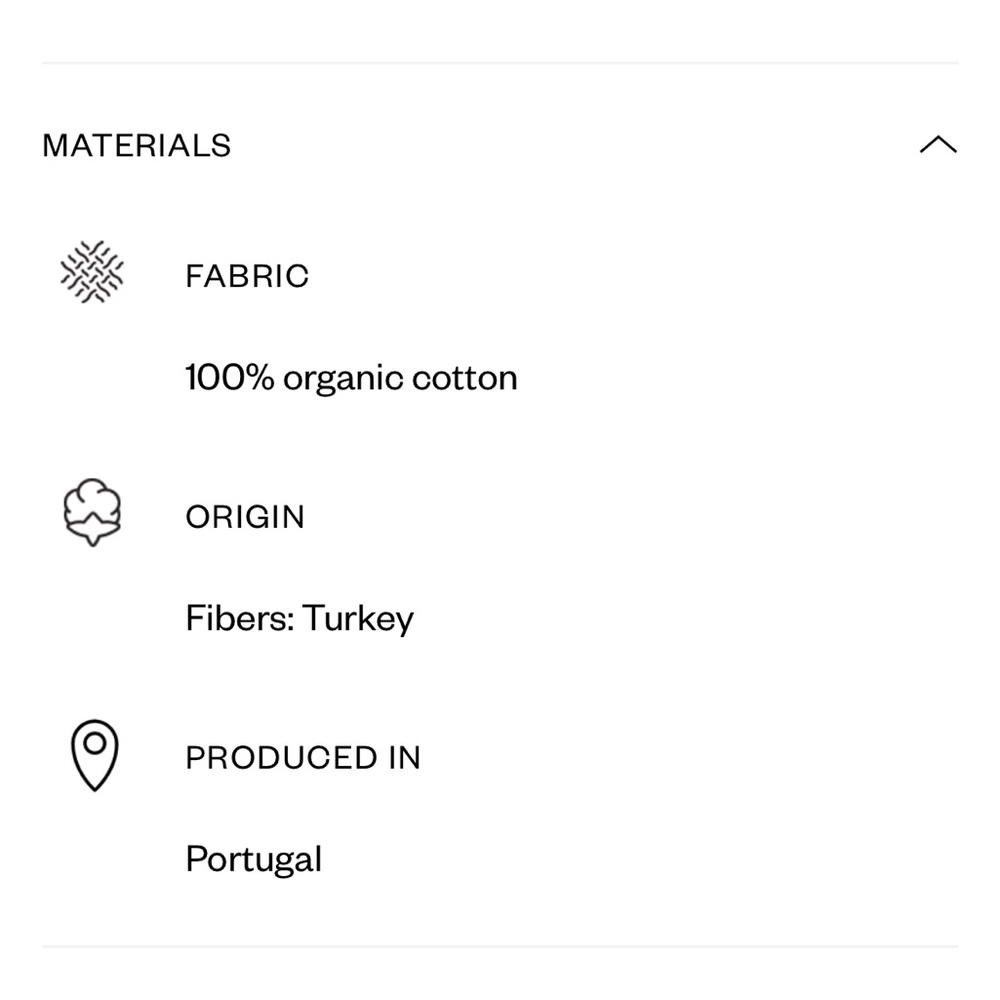
Task: Click the Portugal production country text
Action: pos(254,860)
